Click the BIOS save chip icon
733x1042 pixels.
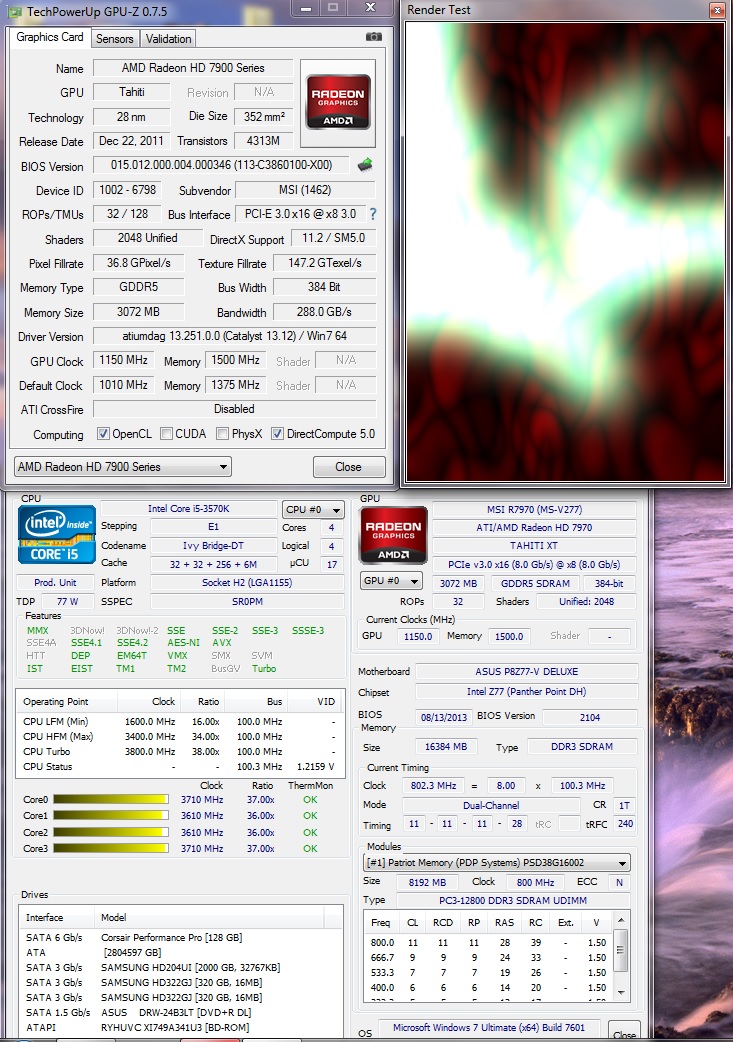365,165
